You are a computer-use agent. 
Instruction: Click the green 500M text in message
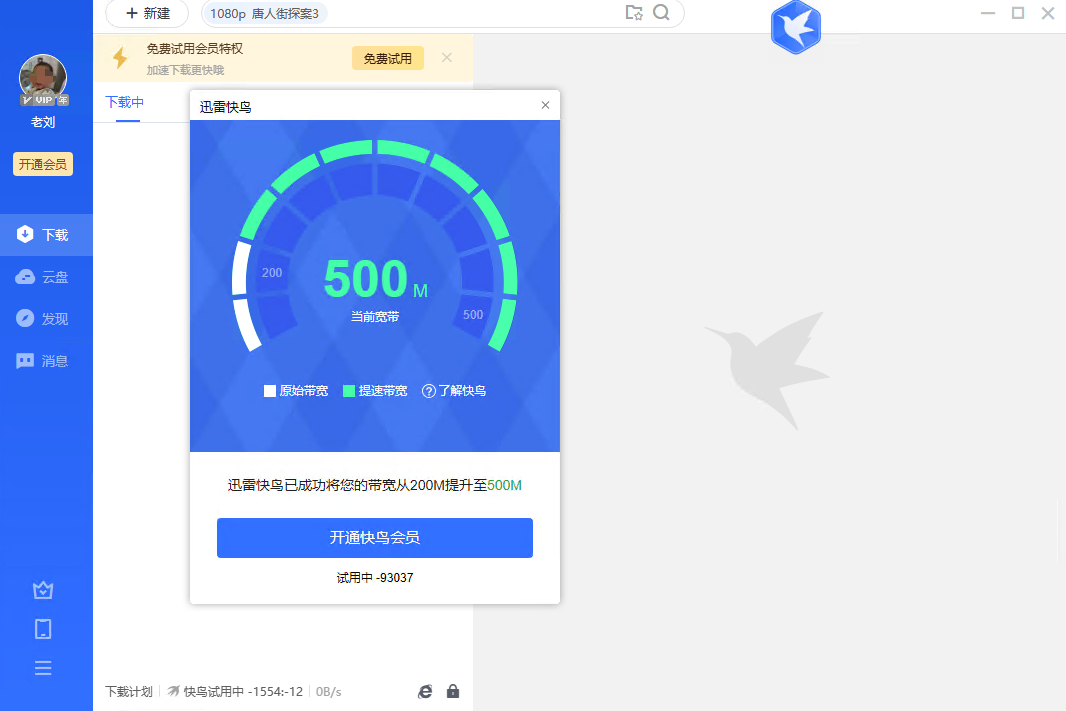coord(504,485)
